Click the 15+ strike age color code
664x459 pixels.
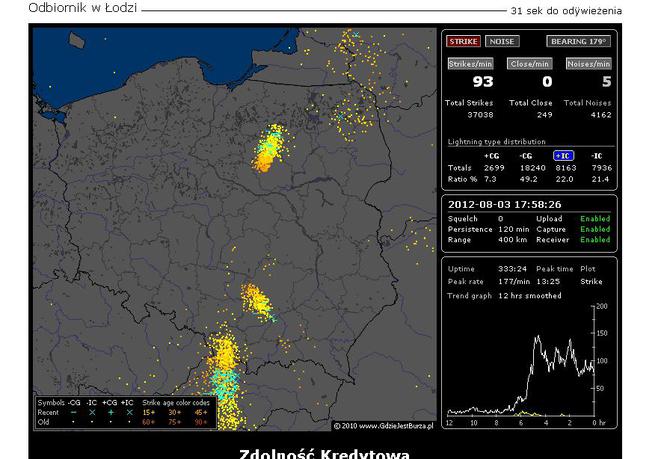(149, 412)
